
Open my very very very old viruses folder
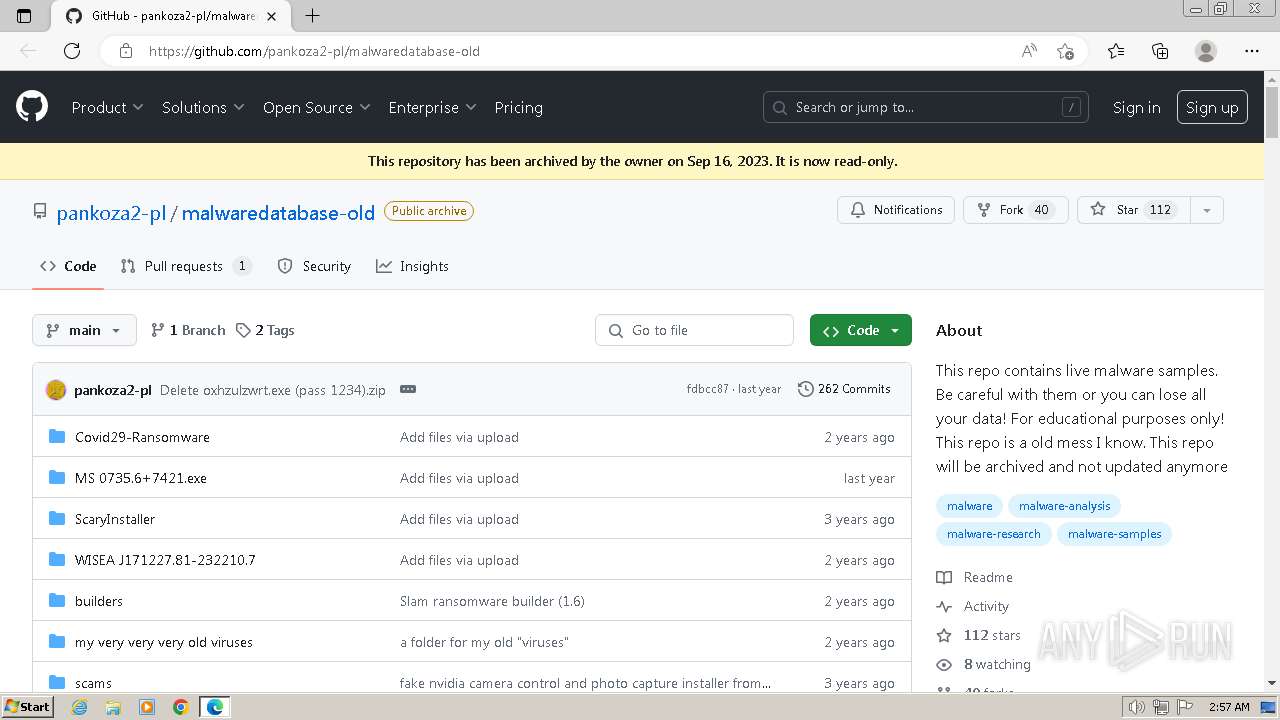pyautogui.click(x=164, y=642)
